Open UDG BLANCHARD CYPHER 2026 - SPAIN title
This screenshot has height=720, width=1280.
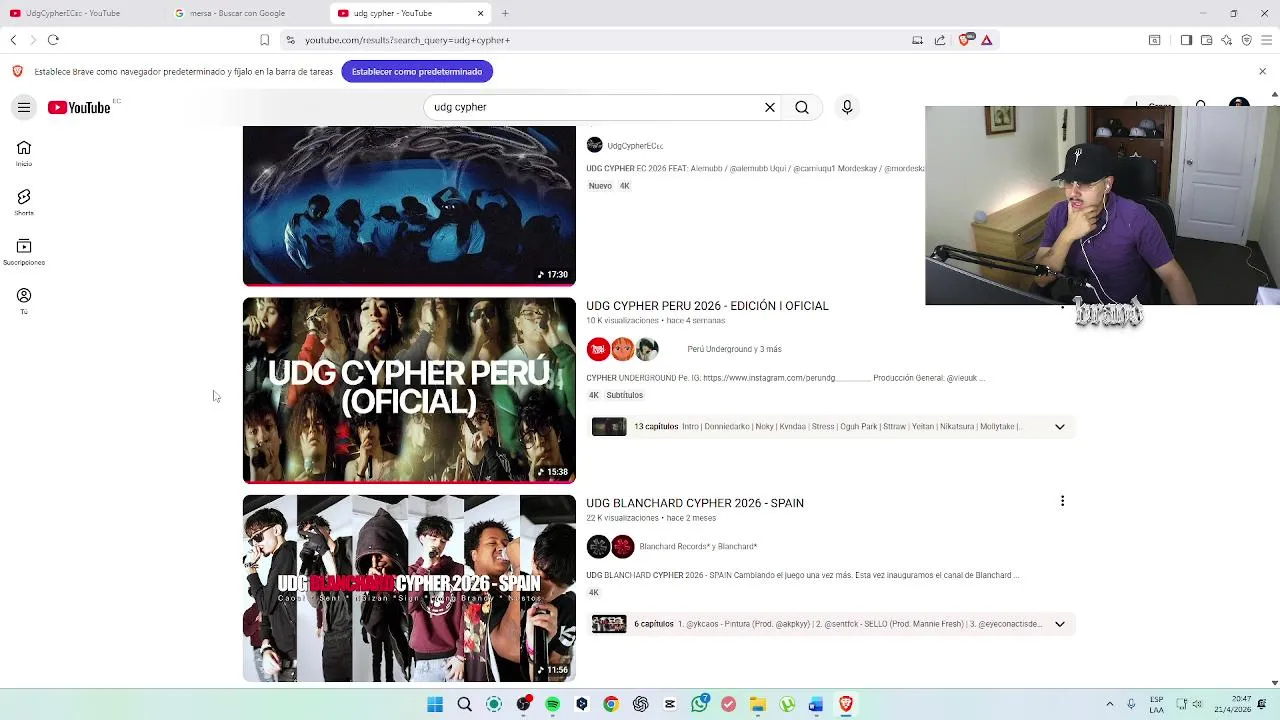(695, 503)
